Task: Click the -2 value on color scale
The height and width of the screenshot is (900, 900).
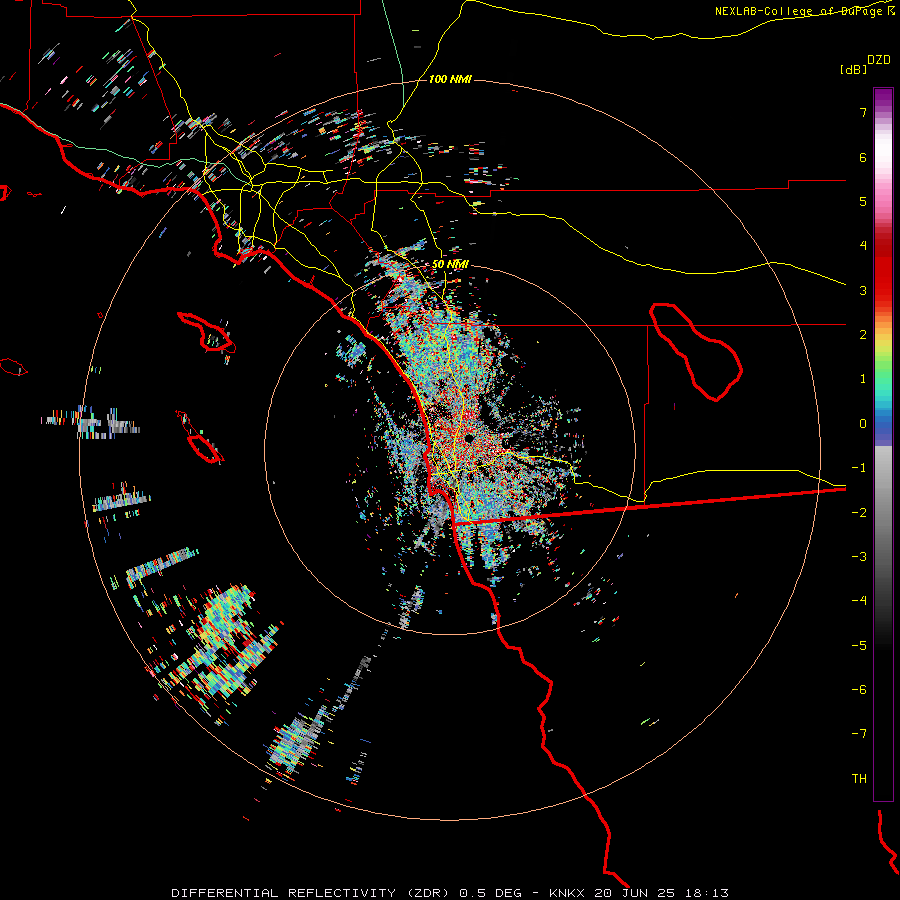Action: point(859,513)
